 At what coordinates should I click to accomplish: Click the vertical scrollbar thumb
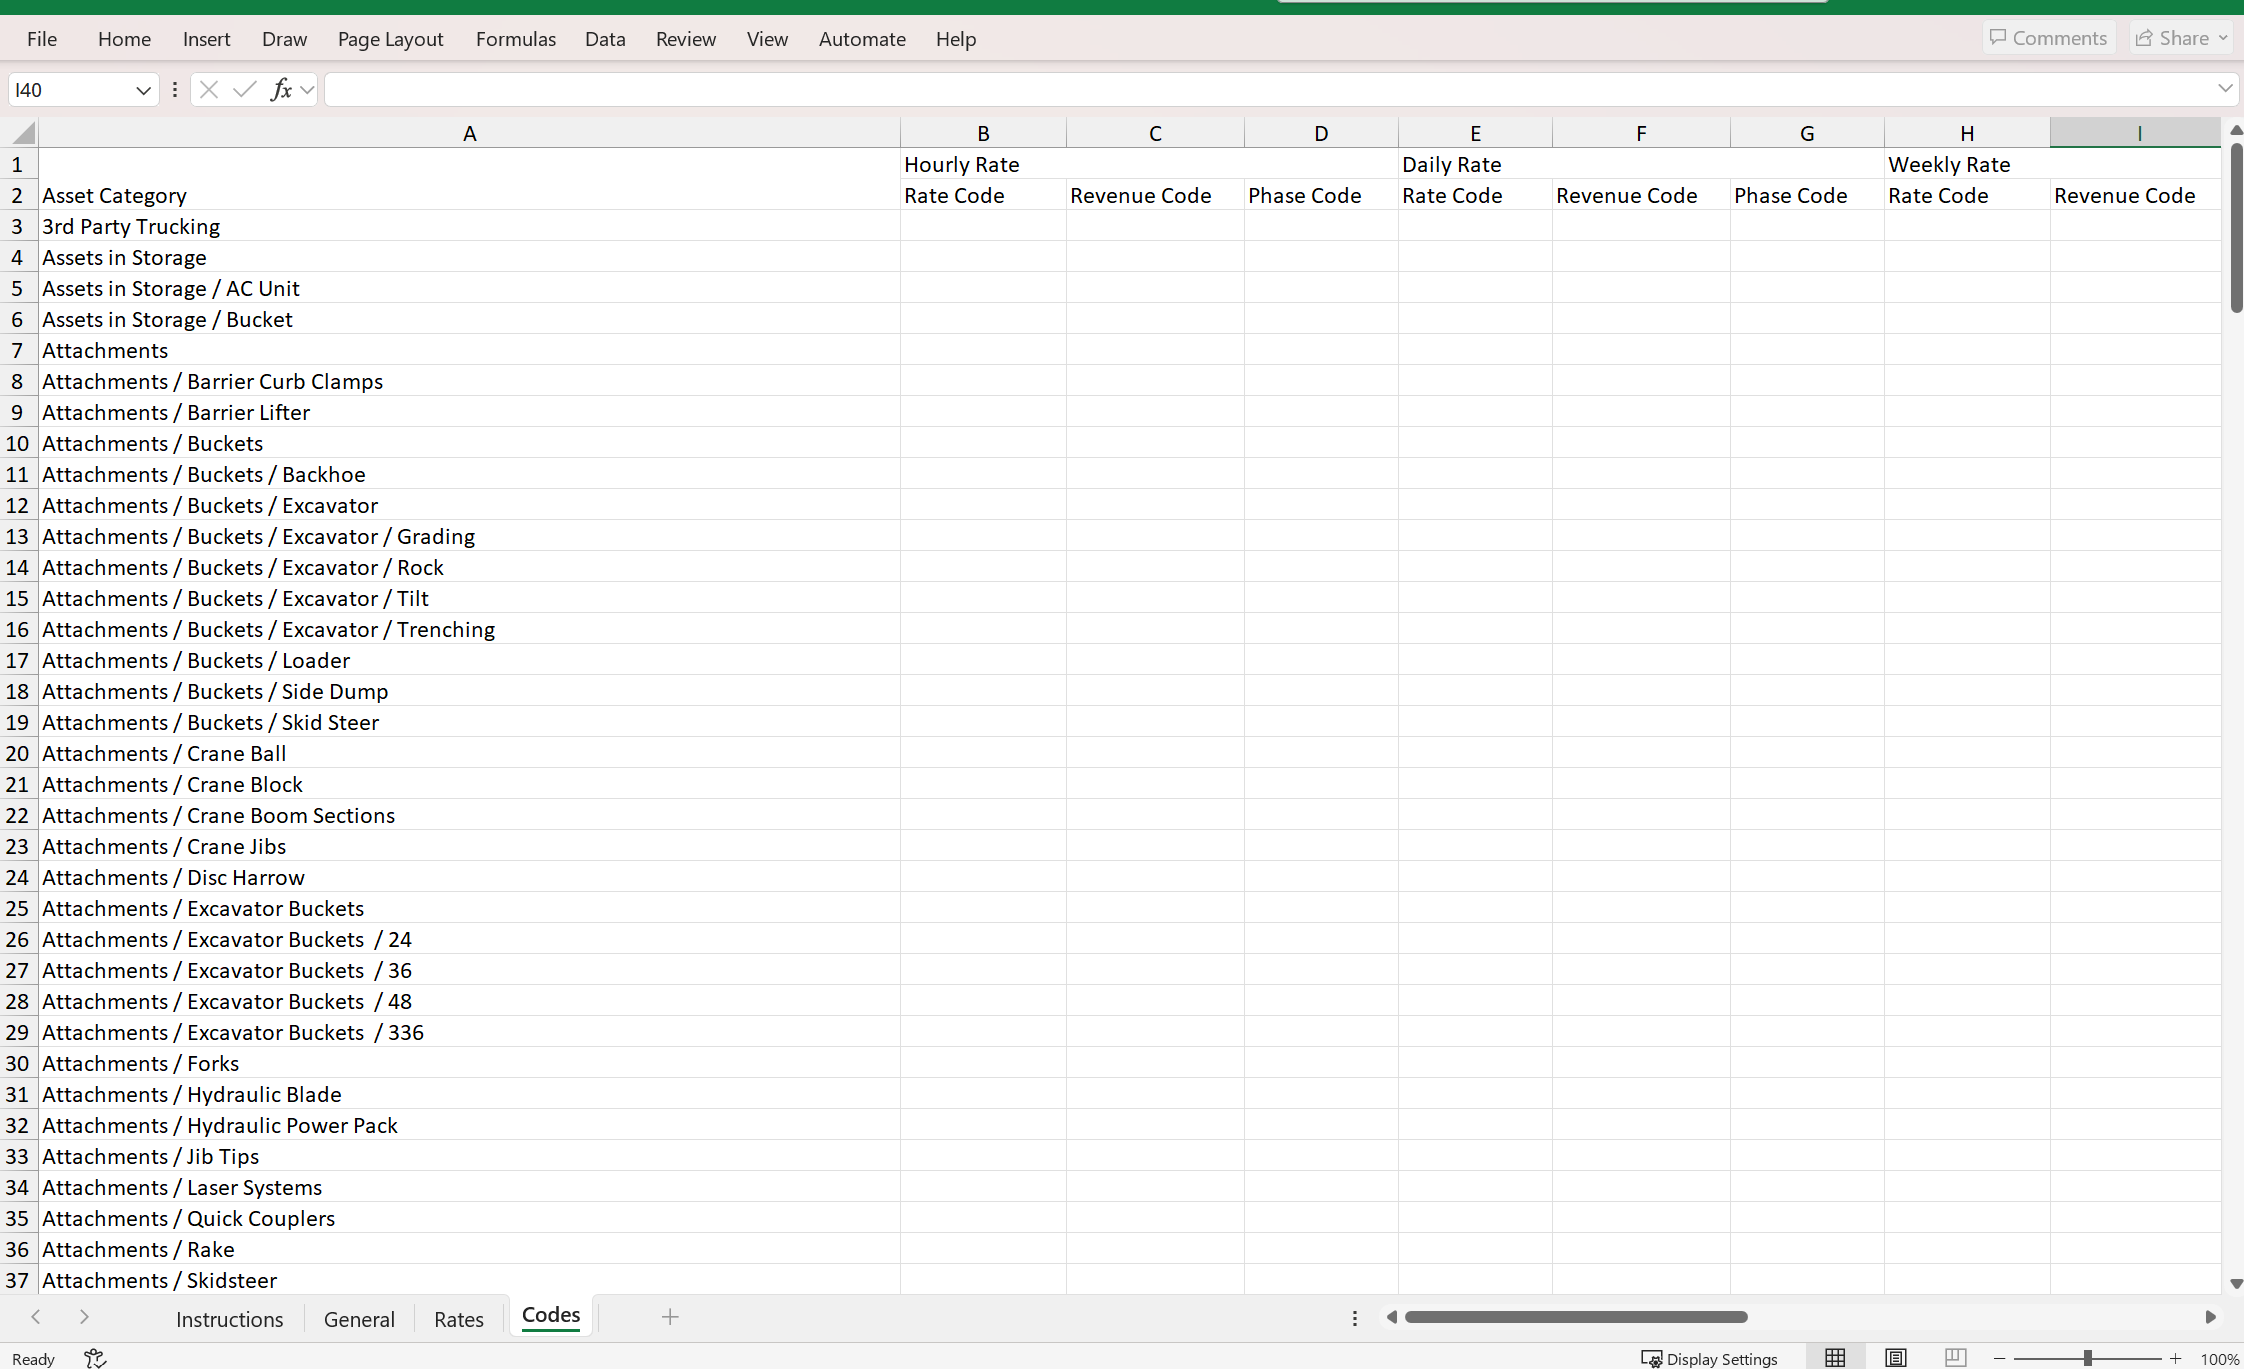(2236, 228)
